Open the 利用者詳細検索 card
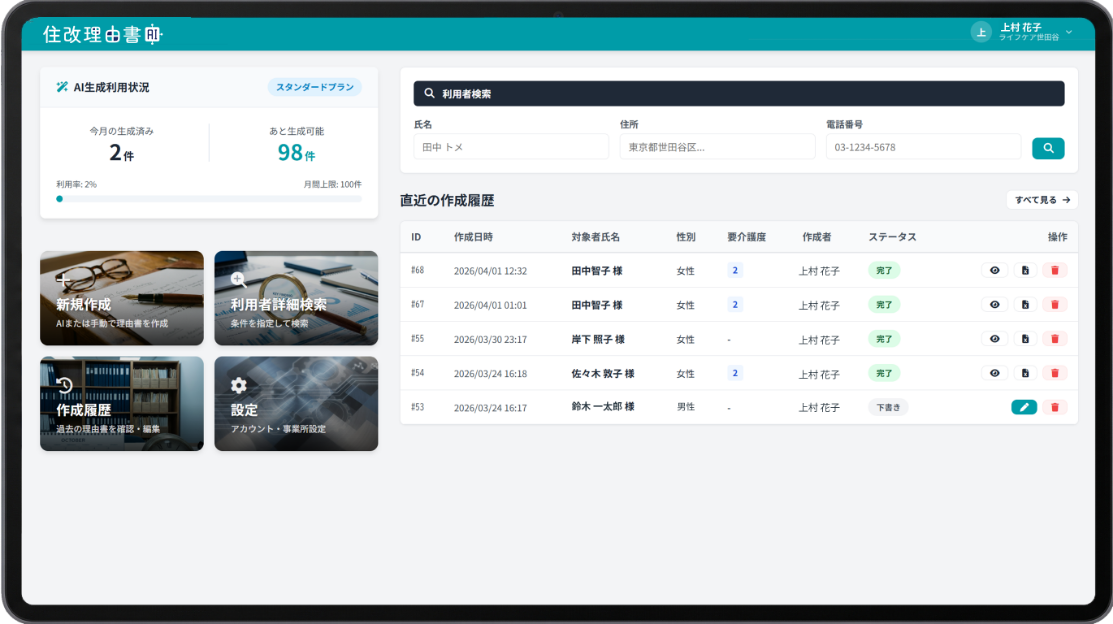This screenshot has width=1113, height=624. pos(296,298)
